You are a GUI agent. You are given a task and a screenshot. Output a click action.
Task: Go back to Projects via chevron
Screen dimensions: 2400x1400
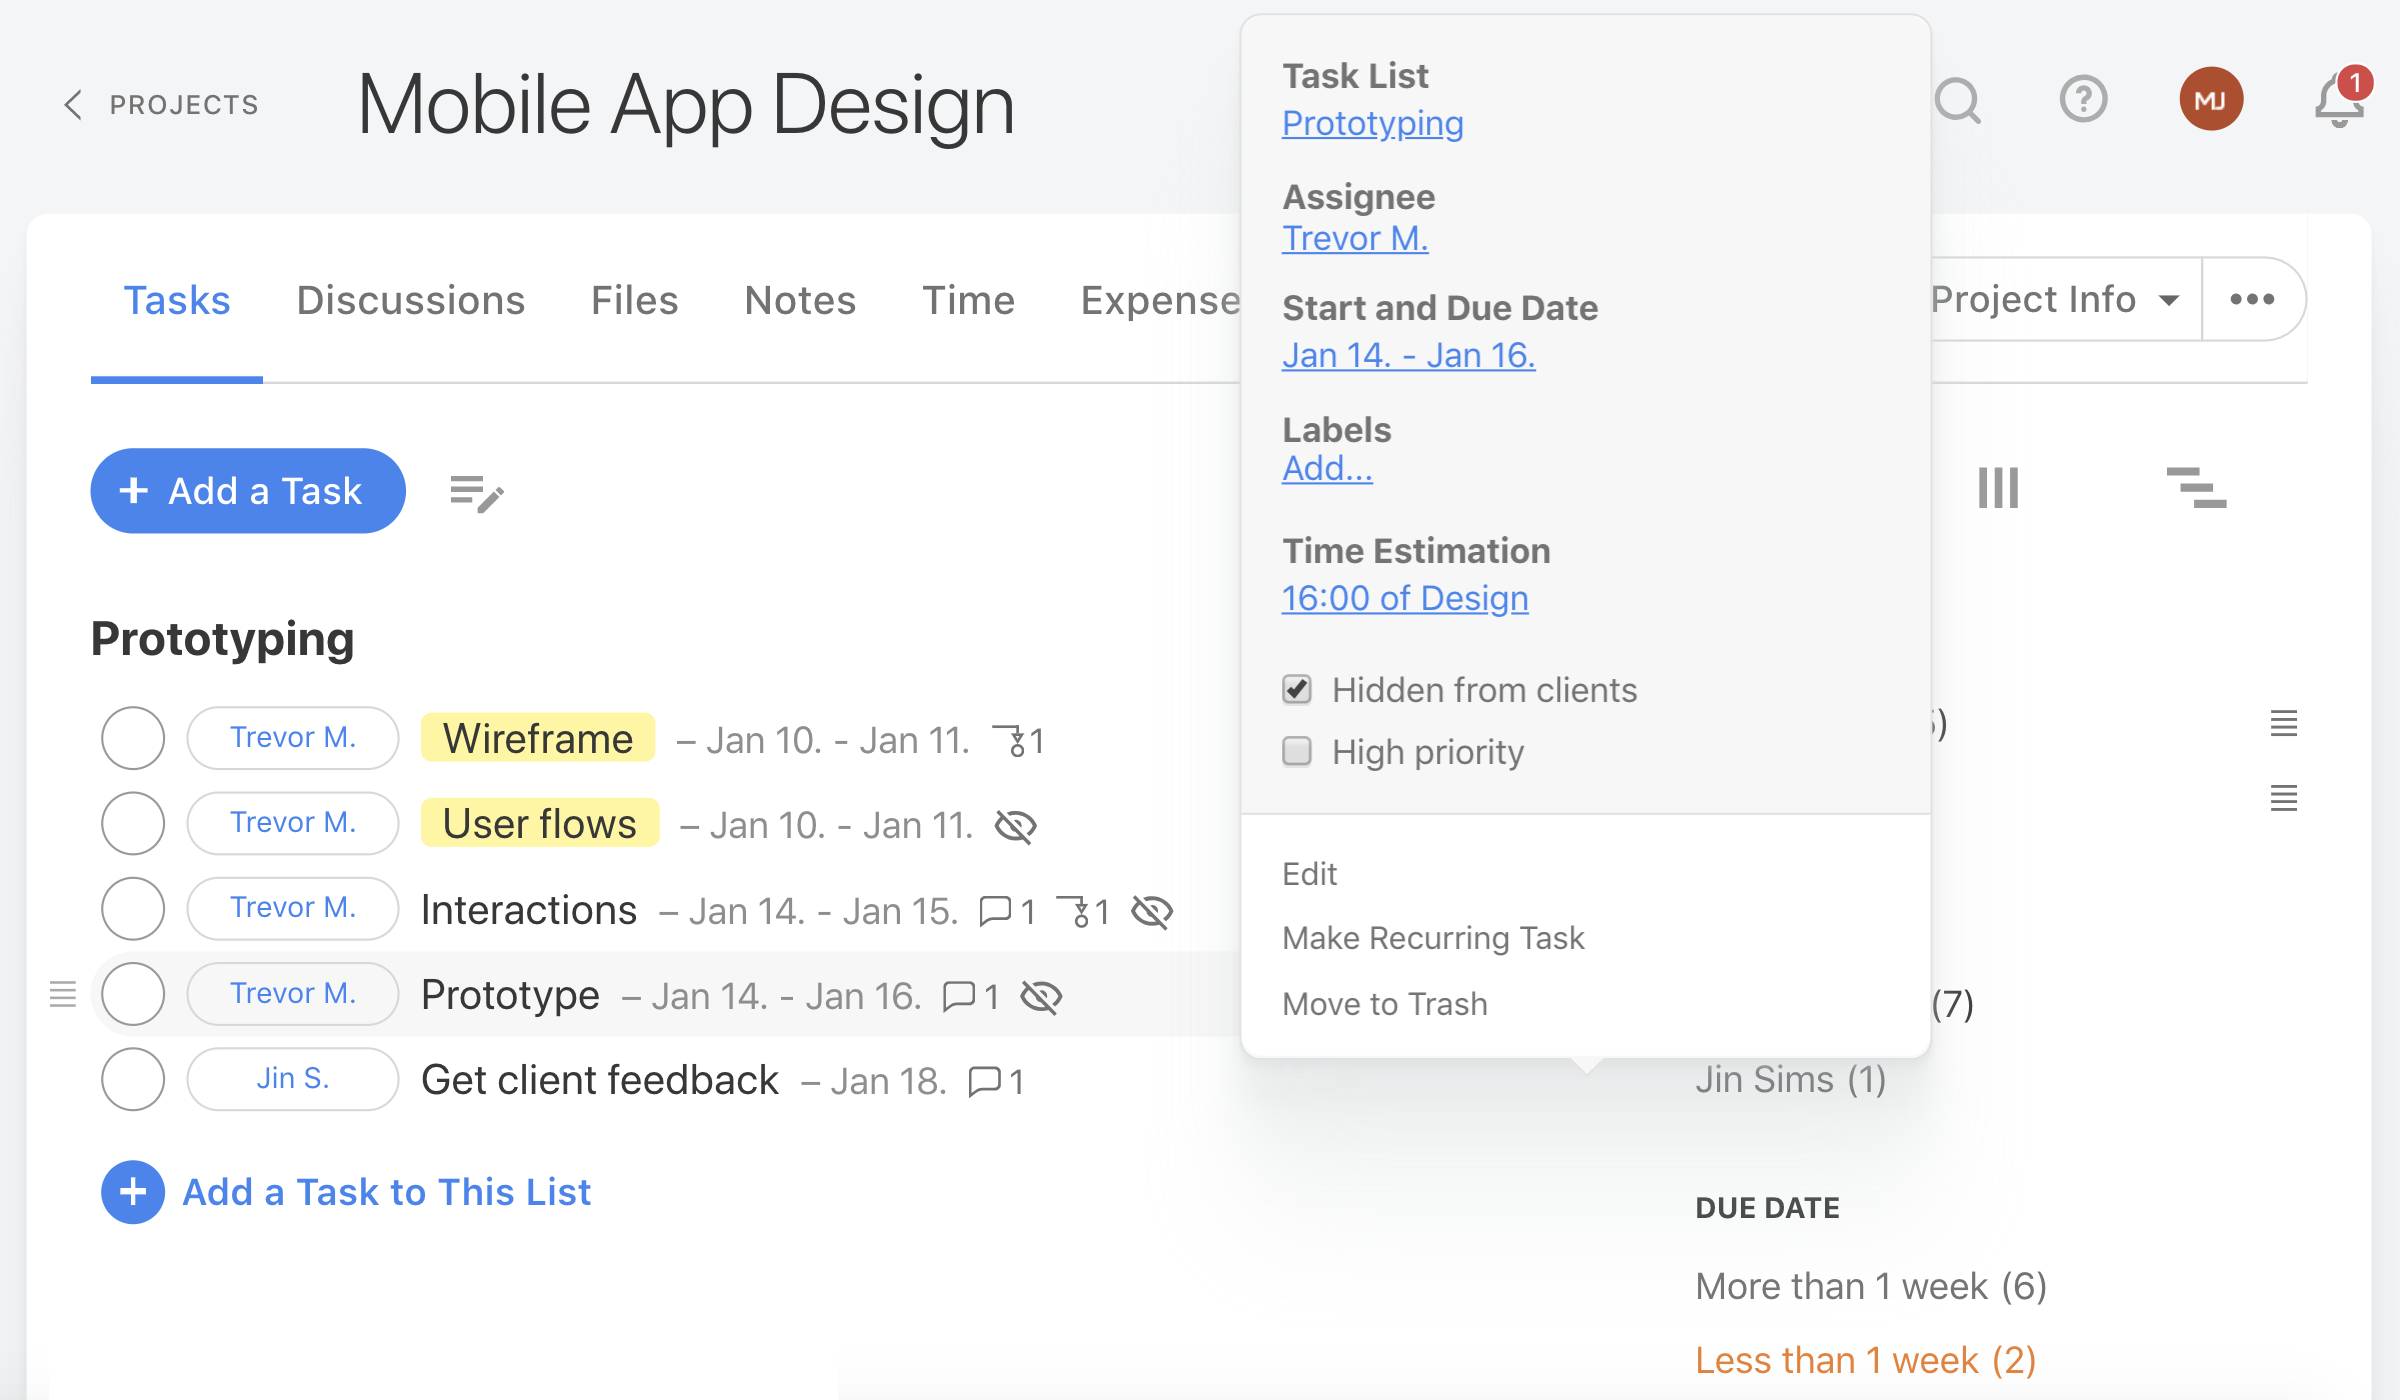(x=73, y=104)
